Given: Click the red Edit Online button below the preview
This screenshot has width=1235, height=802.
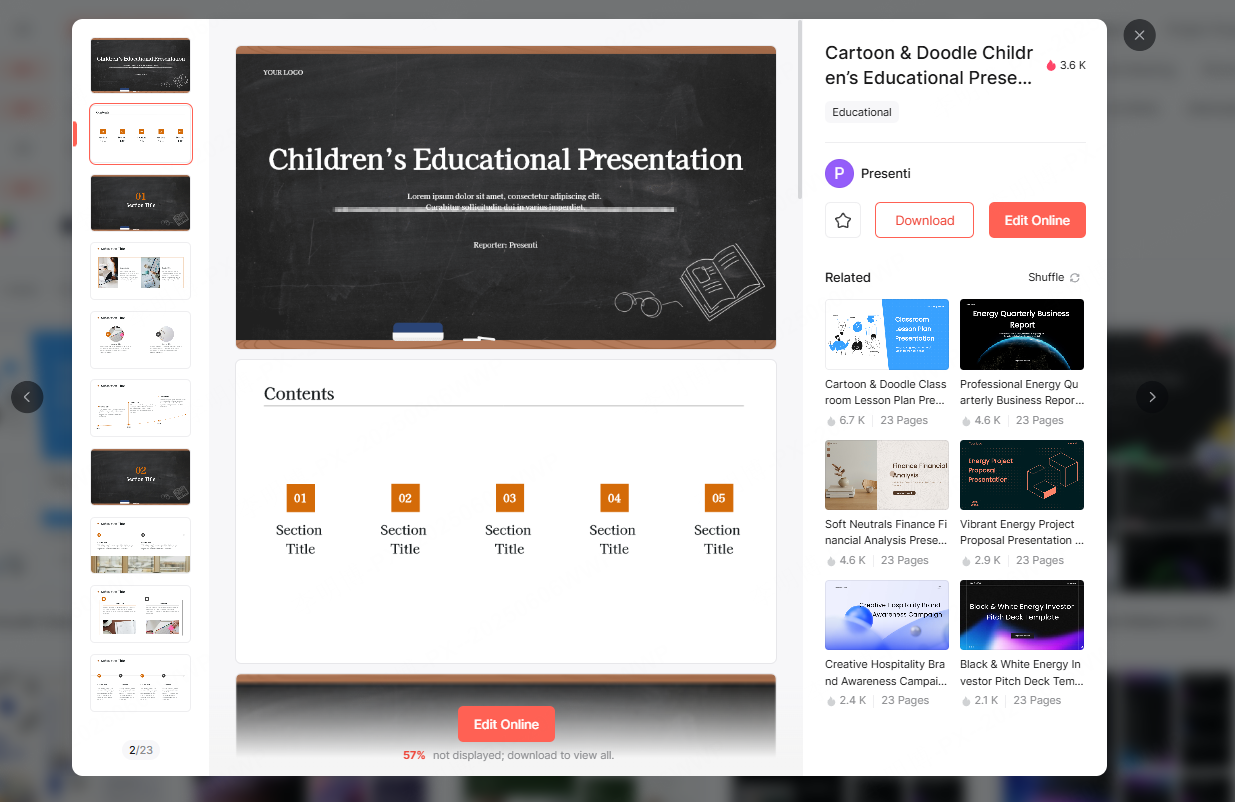Looking at the screenshot, I should pyautogui.click(x=506, y=724).
